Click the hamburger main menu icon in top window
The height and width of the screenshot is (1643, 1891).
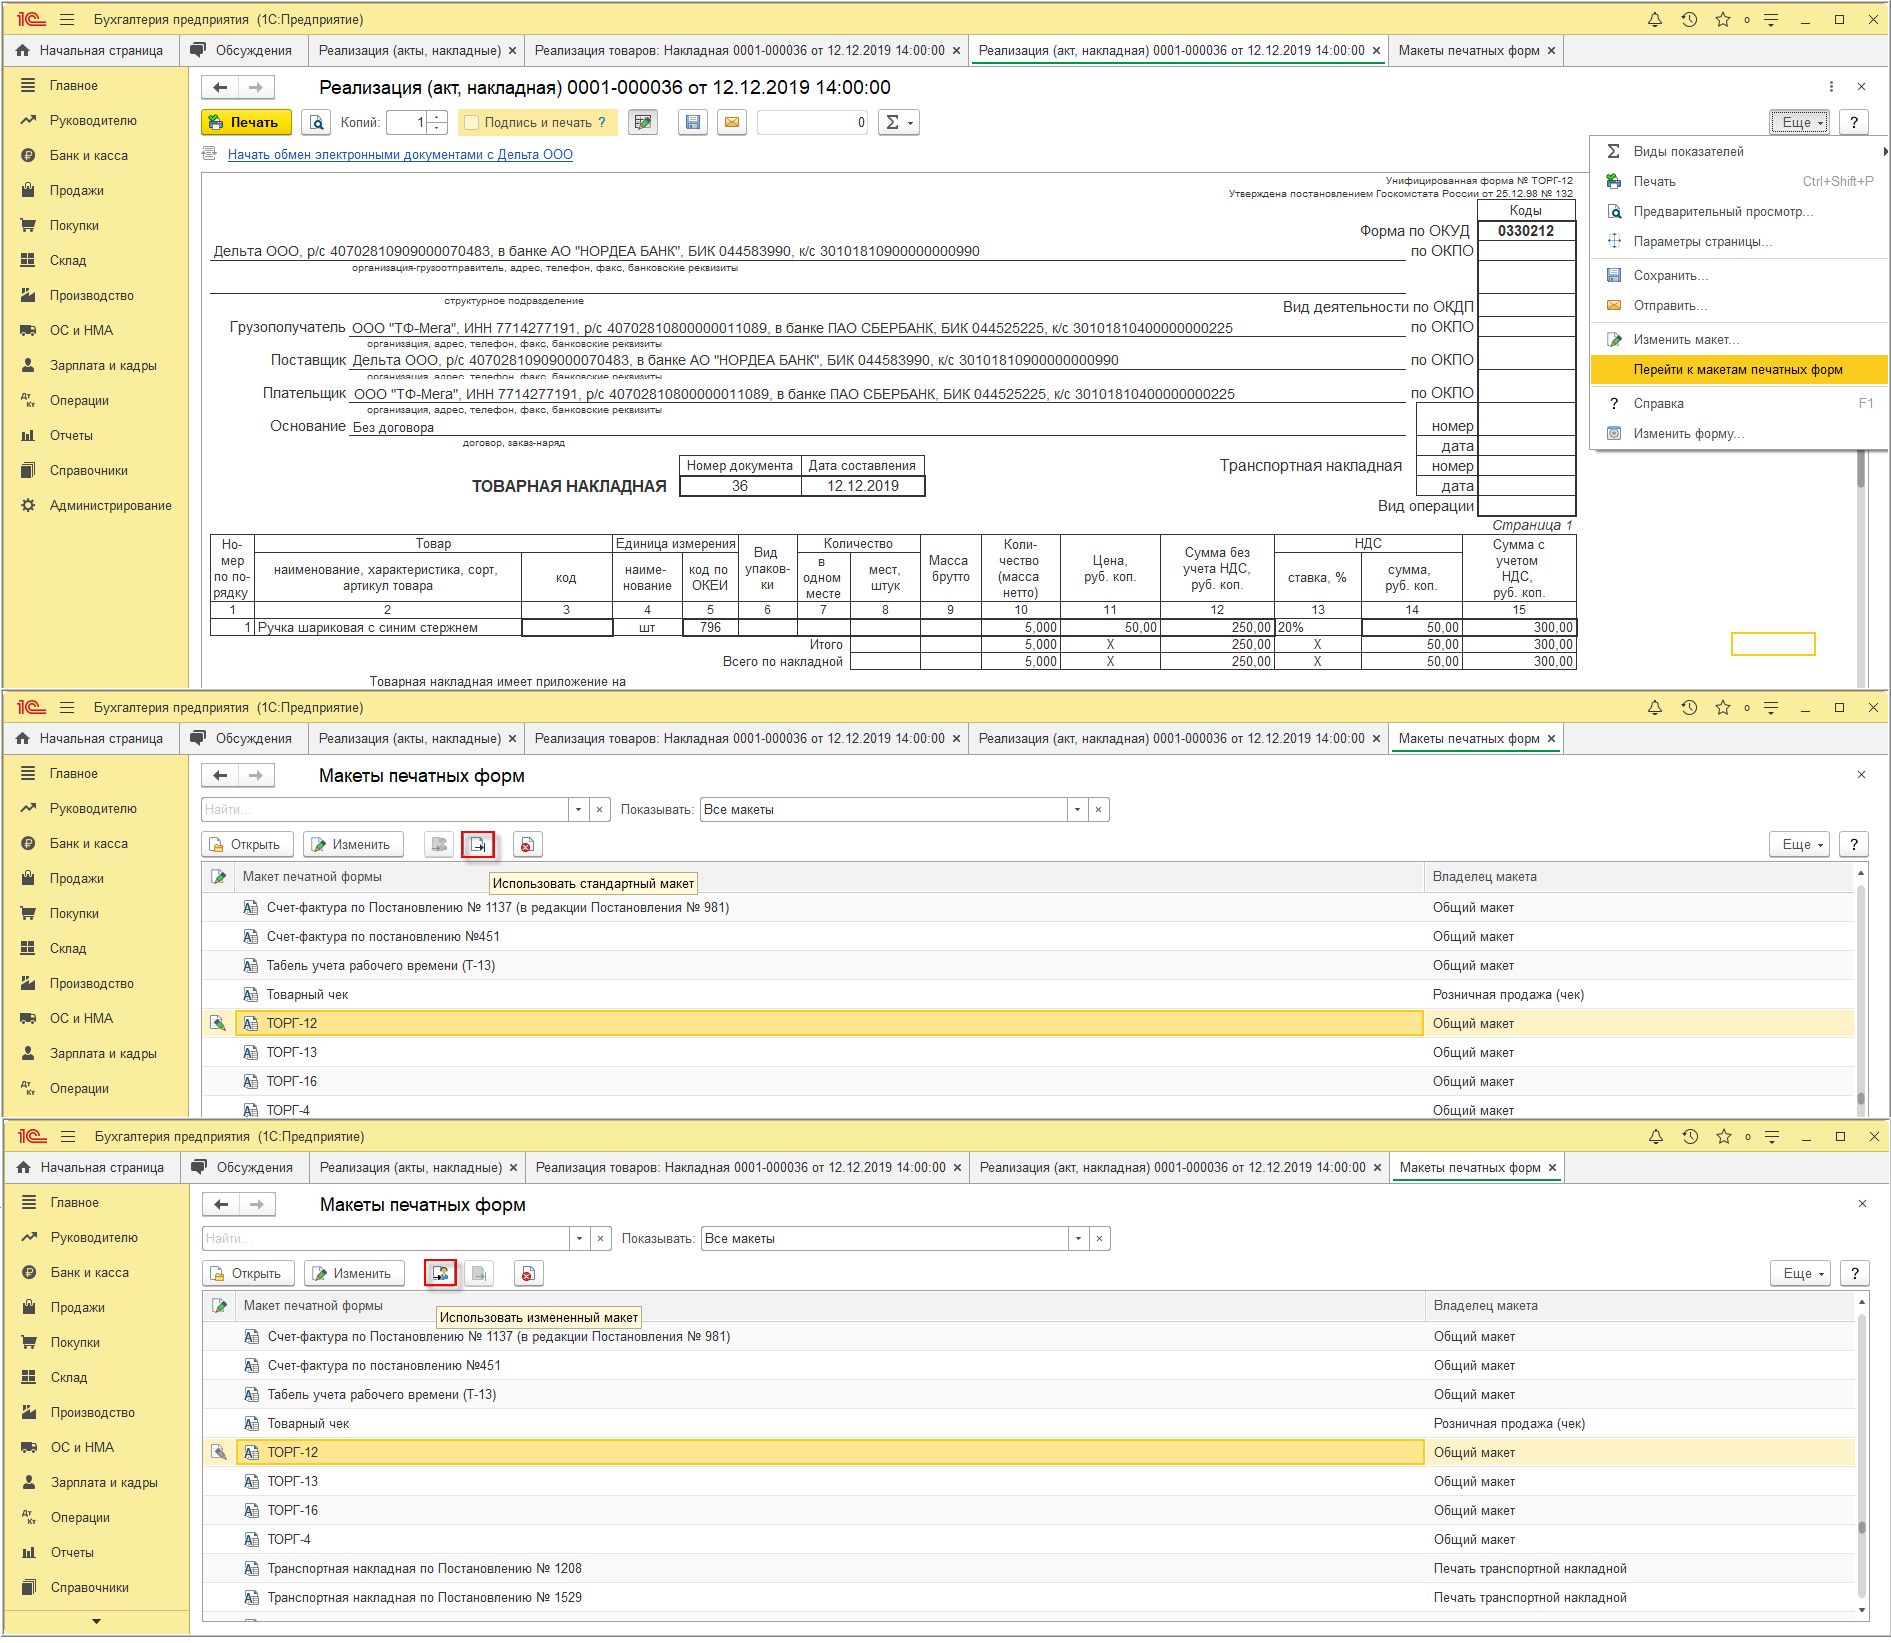tap(67, 19)
